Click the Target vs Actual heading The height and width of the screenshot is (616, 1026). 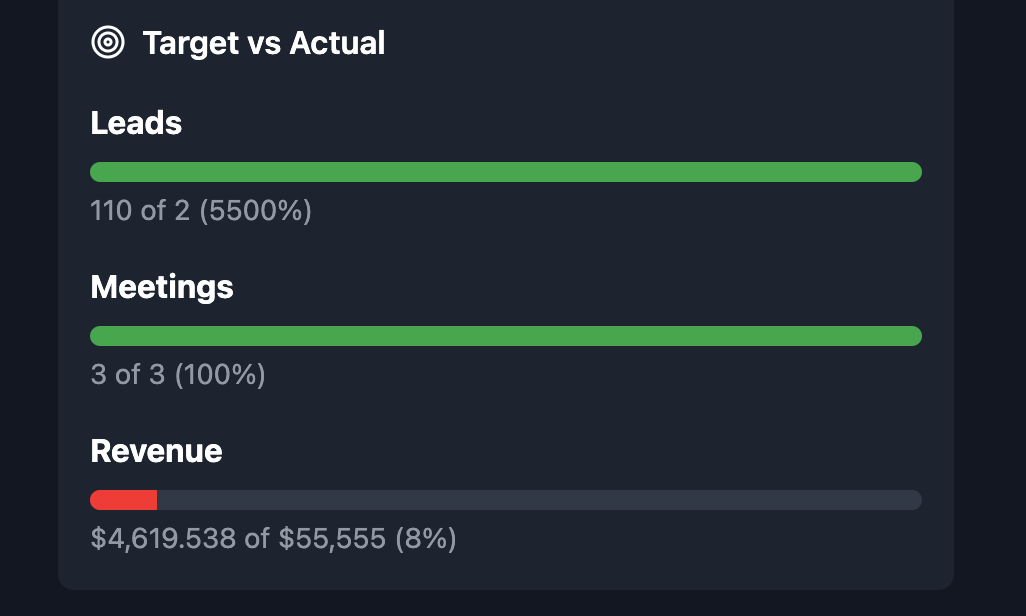point(264,43)
